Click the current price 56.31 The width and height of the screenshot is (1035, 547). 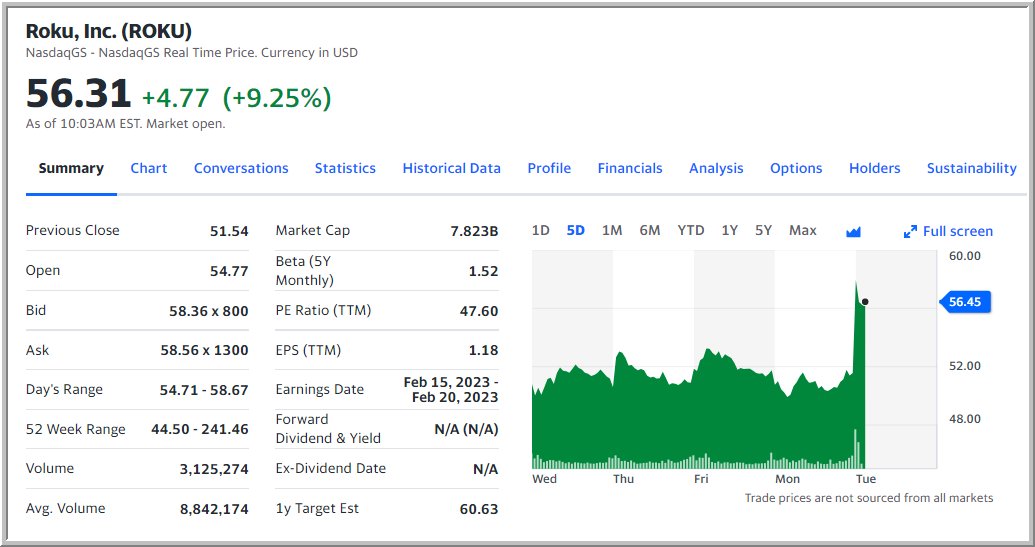(79, 93)
